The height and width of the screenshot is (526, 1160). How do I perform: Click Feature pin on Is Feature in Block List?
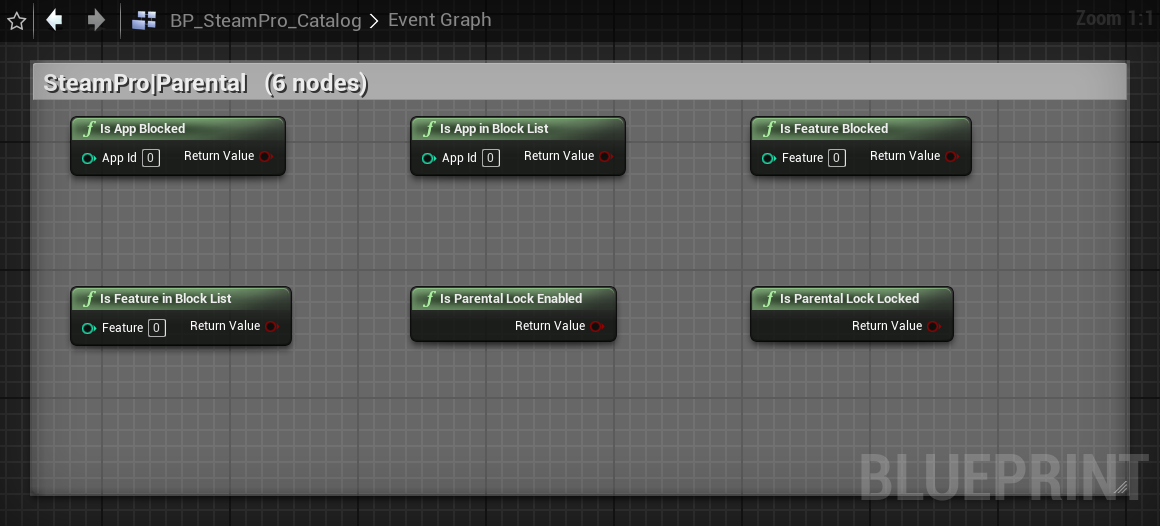pos(88,328)
